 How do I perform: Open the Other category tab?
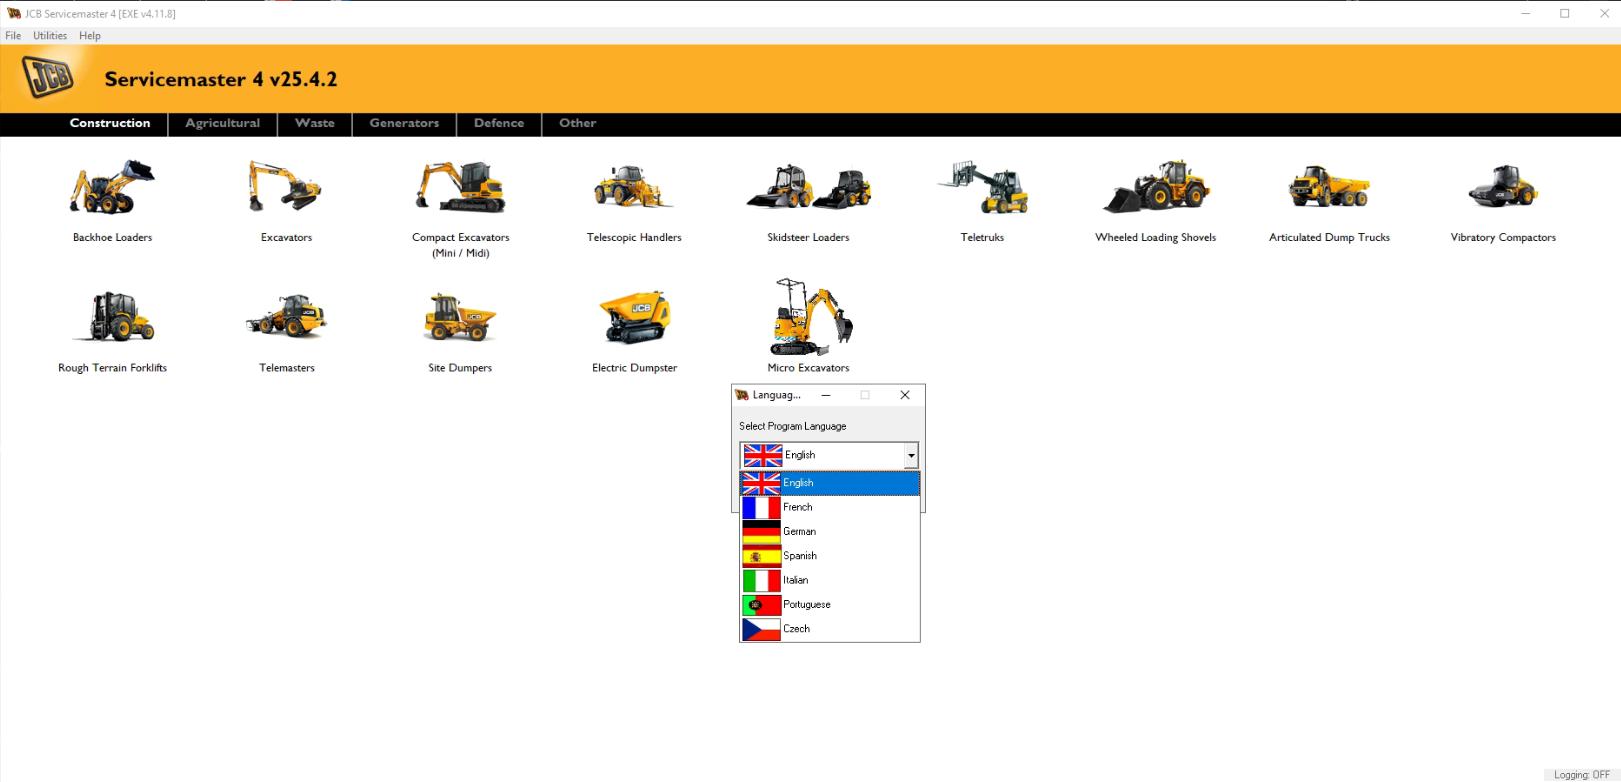[x=577, y=123]
